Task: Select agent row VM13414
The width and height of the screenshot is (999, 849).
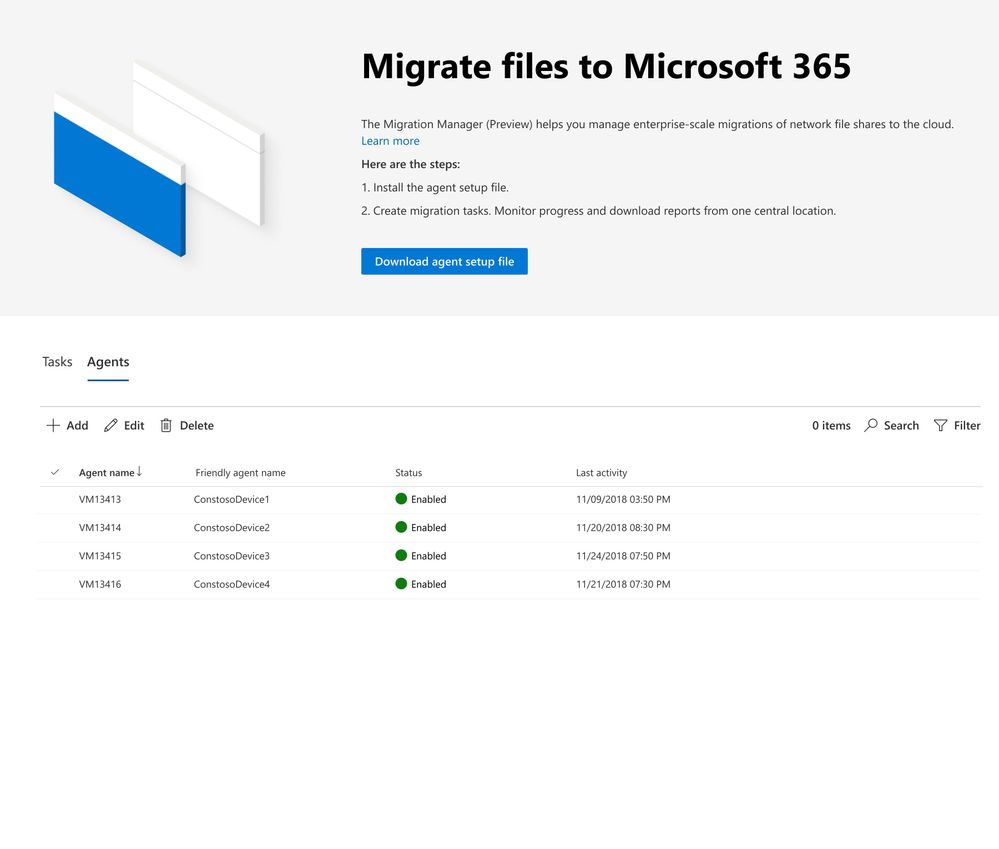Action: click(x=510, y=527)
